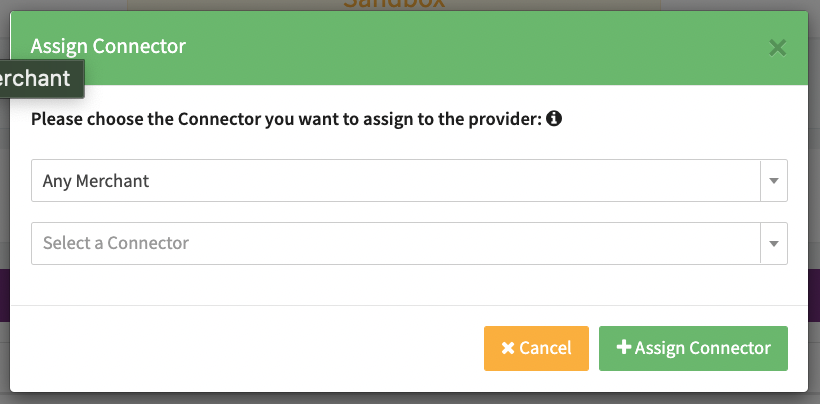This screenshot has height=404, width=820.
Task: Expand the Any Merchant dropdown arrow
Action: (x=774, y=181)
